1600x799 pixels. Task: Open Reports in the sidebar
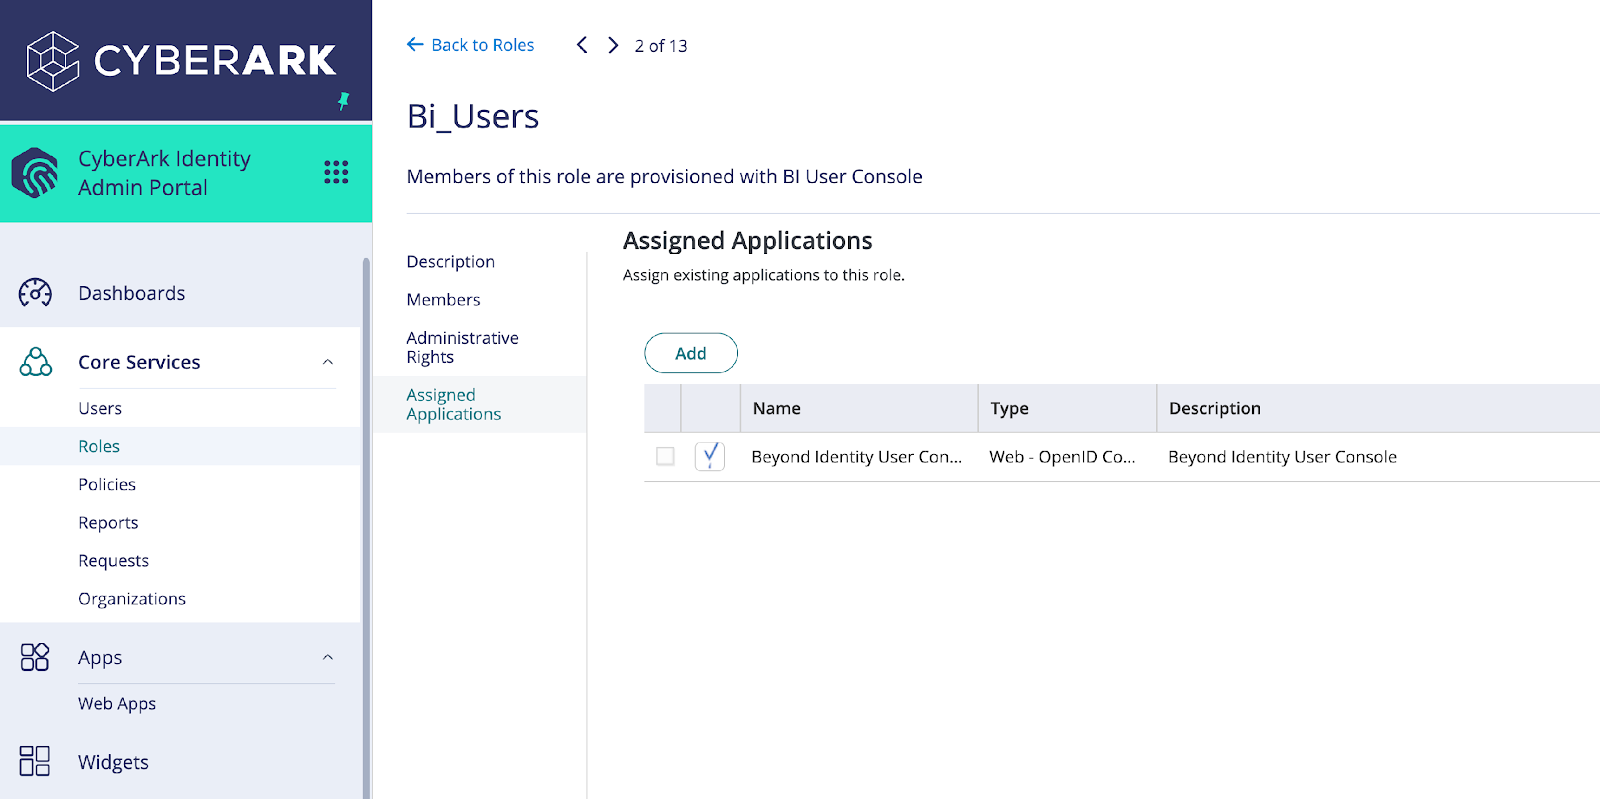(108, 523)
